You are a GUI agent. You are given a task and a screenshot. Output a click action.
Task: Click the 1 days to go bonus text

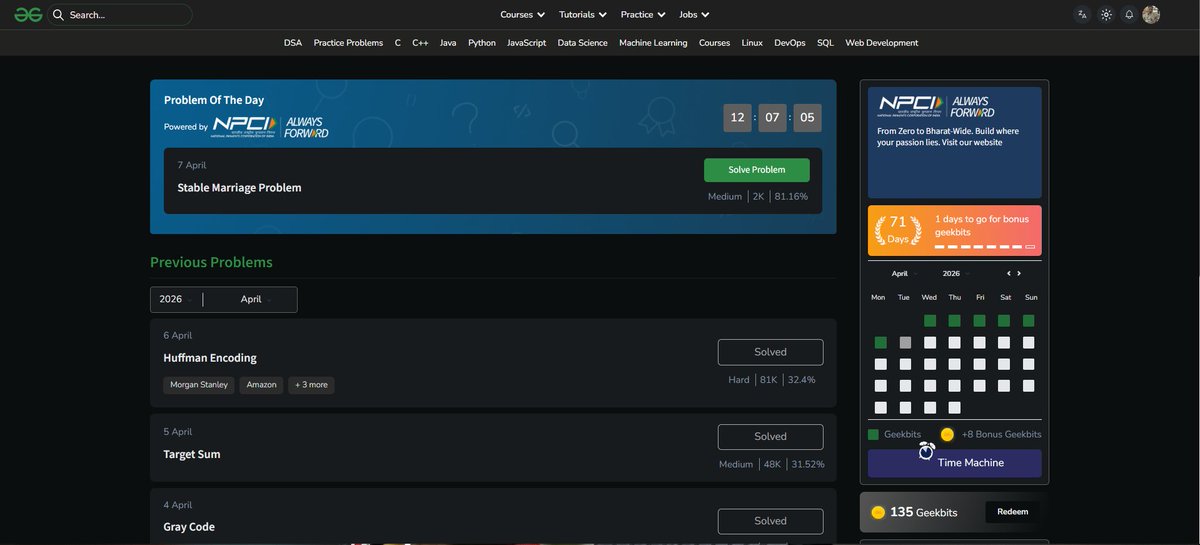(982, 225)
